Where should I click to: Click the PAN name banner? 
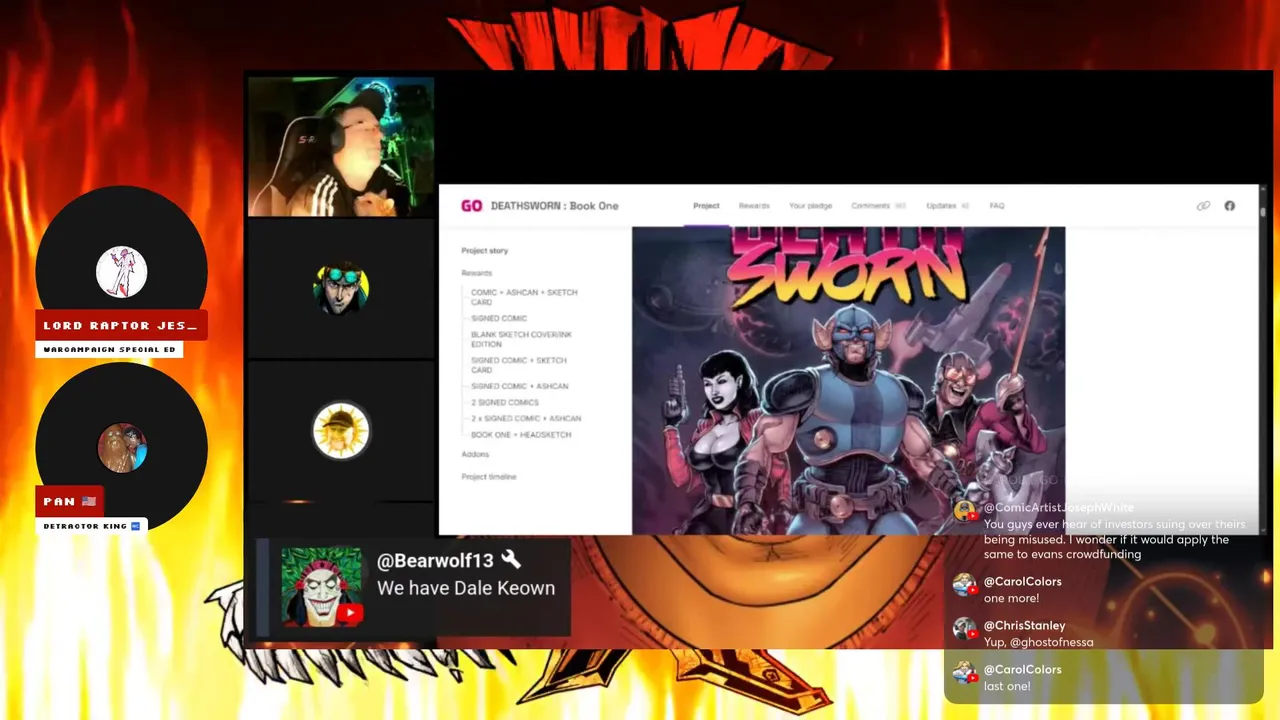click(x=70, y=501)
